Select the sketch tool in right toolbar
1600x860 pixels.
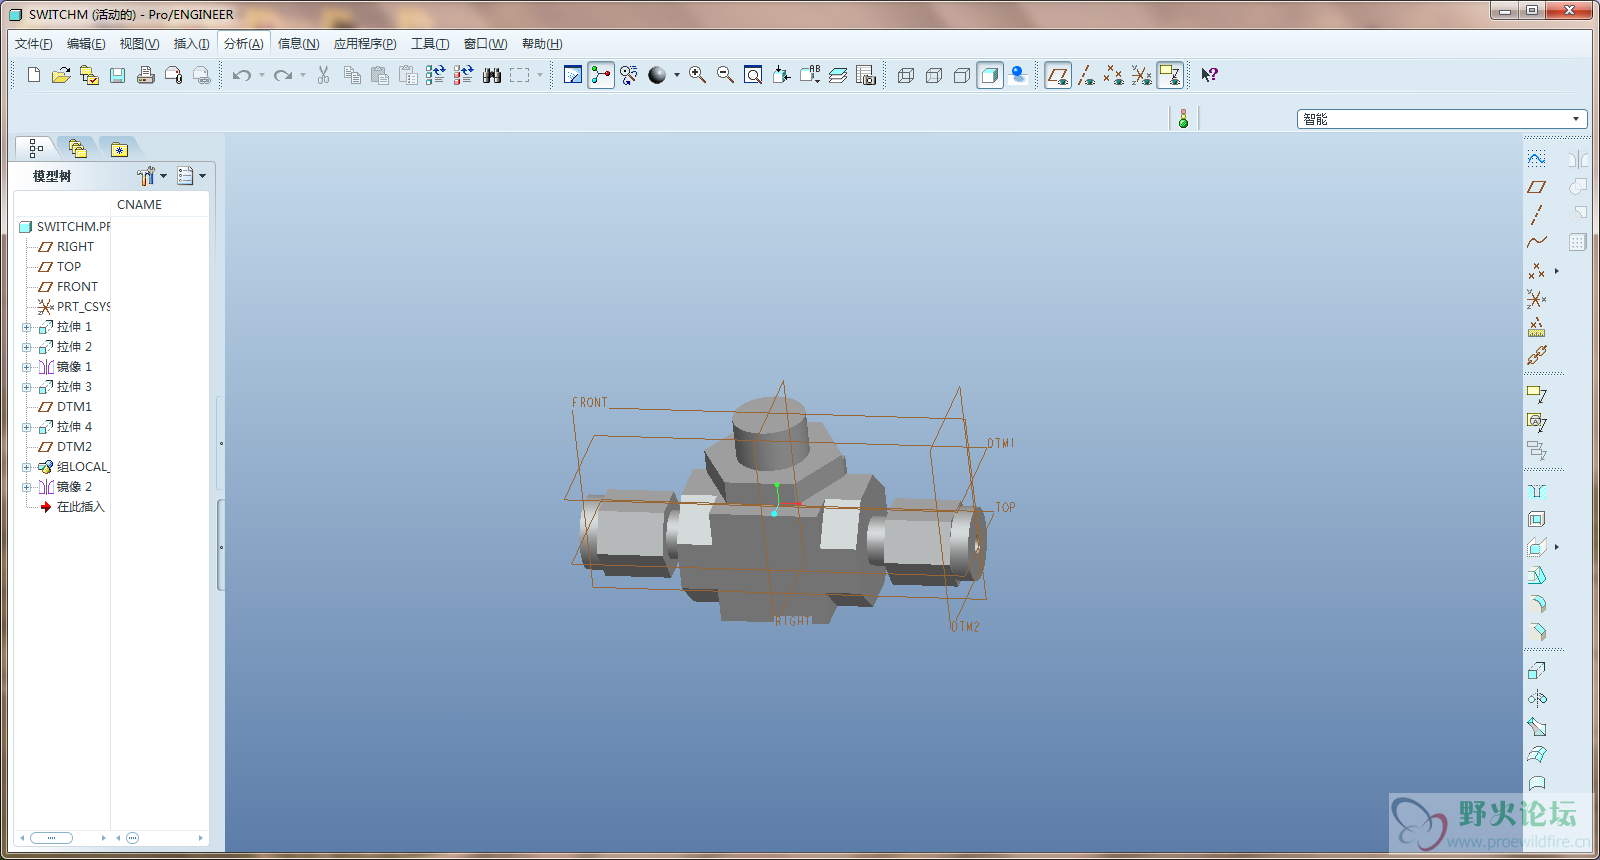tap(1537, 159)
